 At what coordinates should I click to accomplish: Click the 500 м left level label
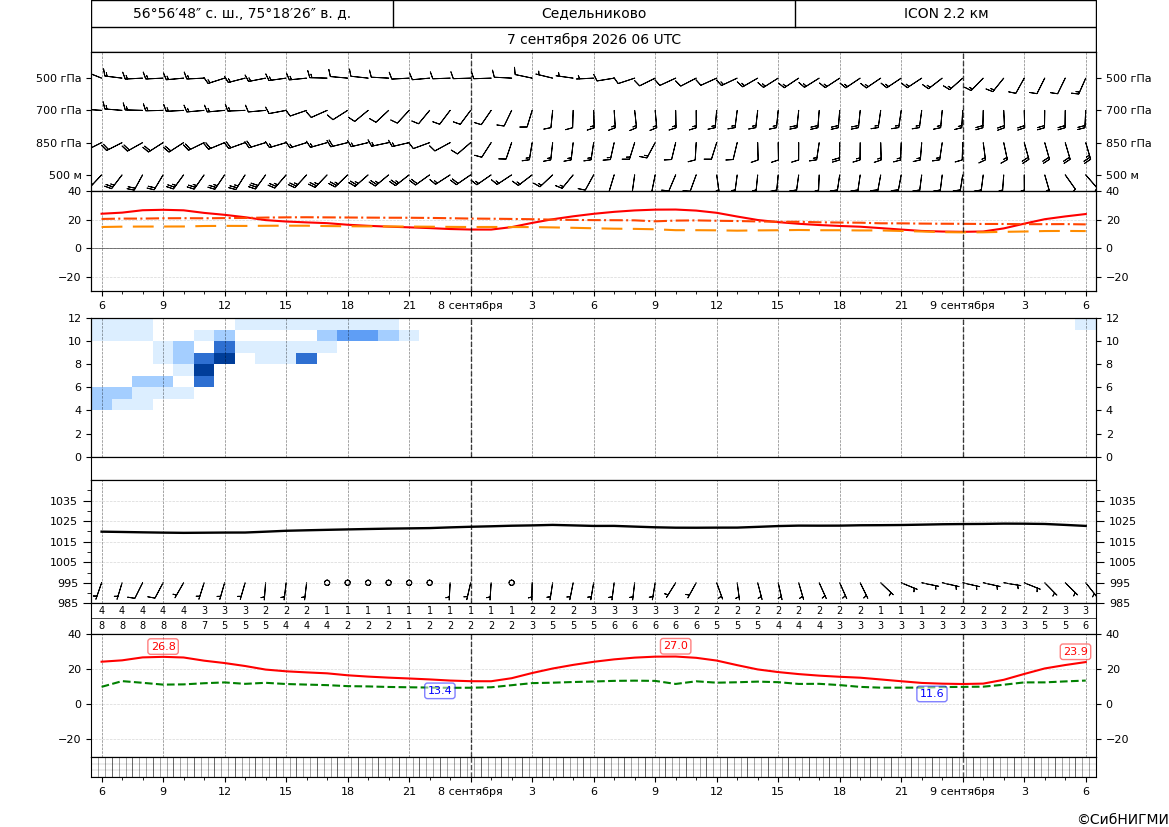66,175
